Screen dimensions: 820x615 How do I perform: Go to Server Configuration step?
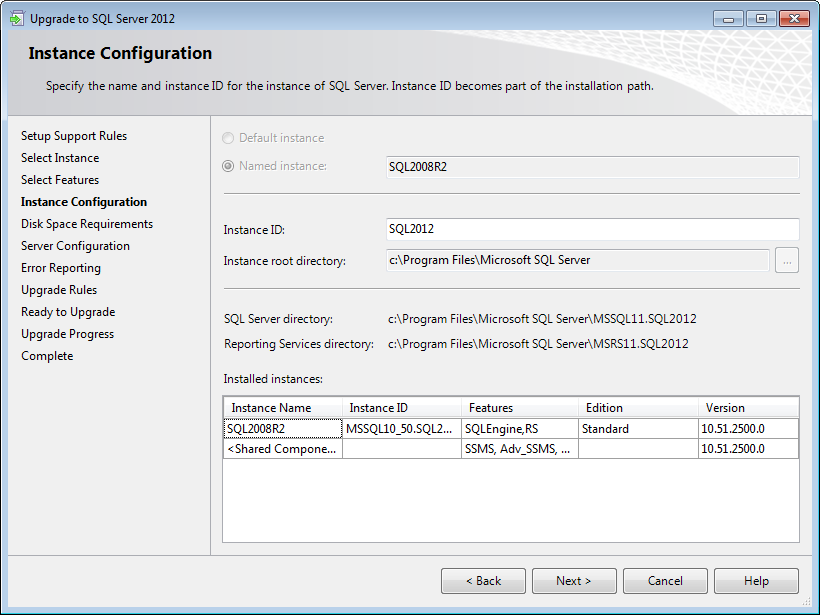(x=75, y=246)
